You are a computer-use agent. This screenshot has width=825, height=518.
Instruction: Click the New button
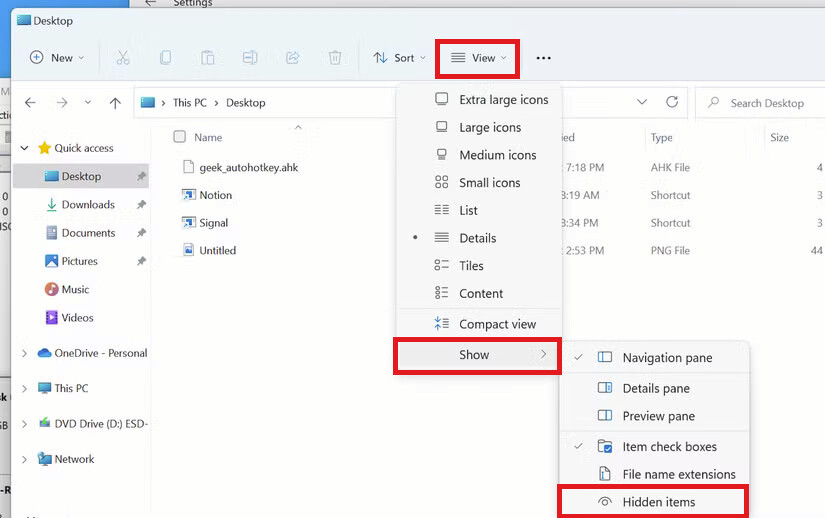pyautogui.click(x=57, y=58)
